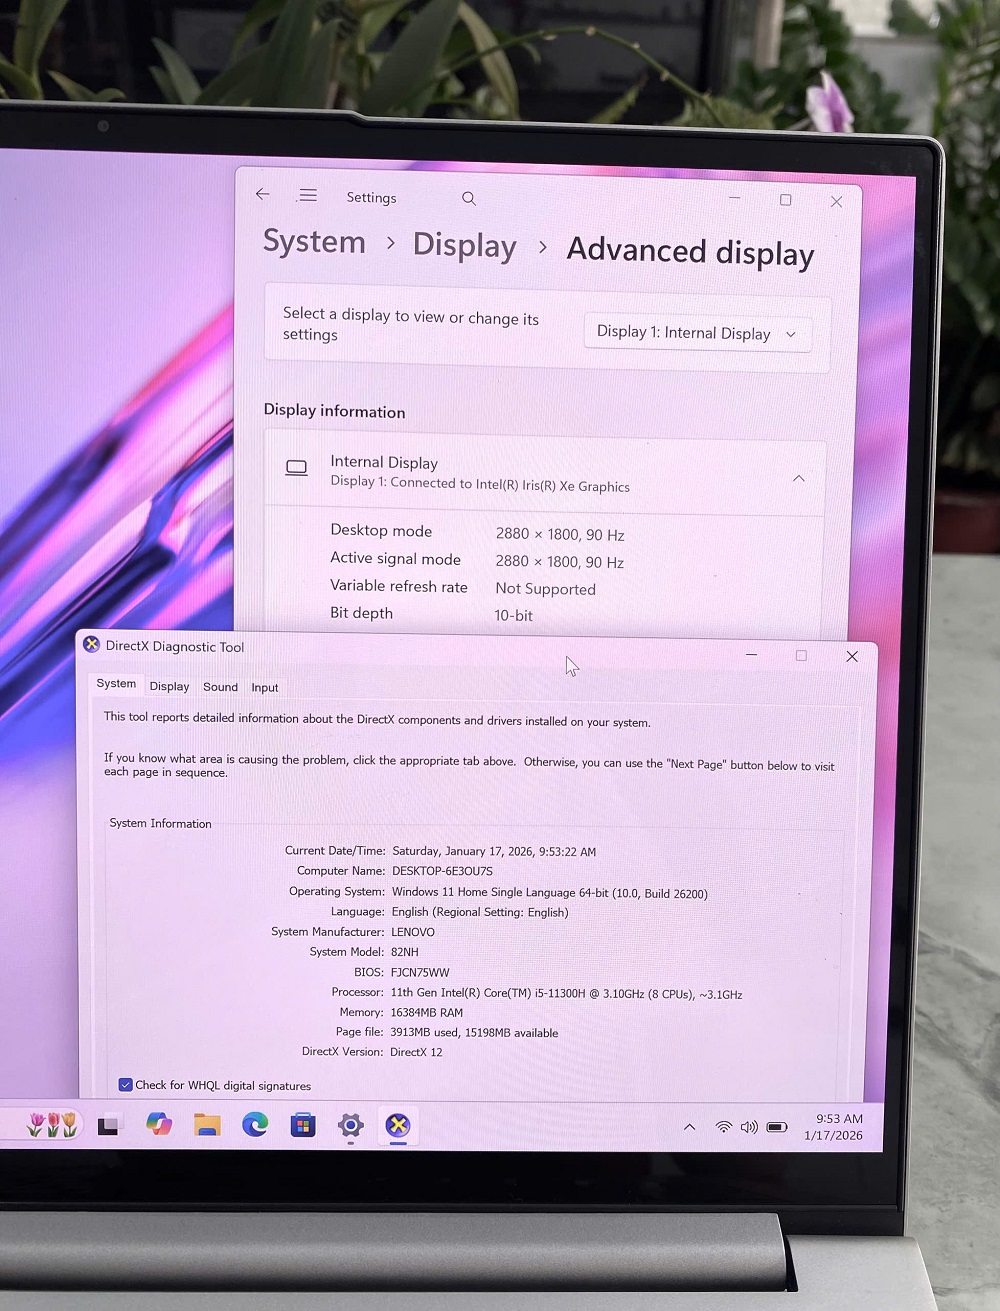The image size is (1000, 1311).
Task: Click the Wi-Fi icon in system tray
Action: [x=723, y=1127]
